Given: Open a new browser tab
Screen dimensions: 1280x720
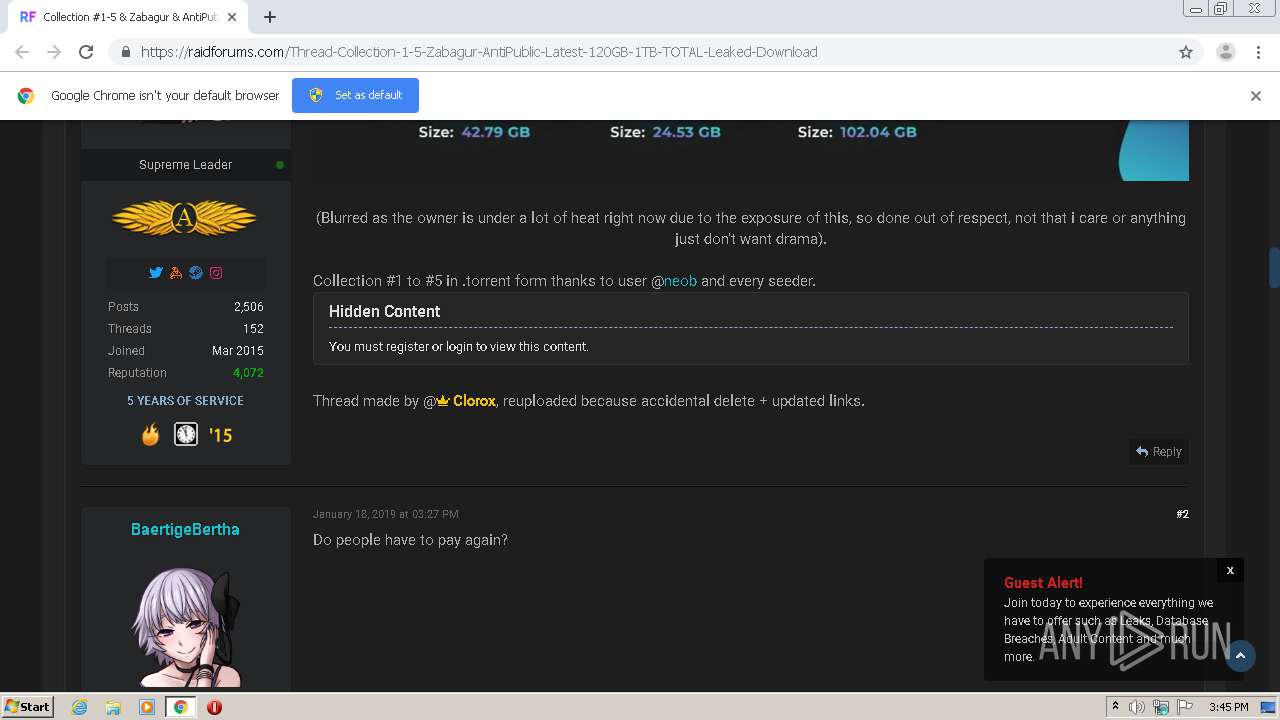Looking at the screenshot, I should tap(270, 17).
